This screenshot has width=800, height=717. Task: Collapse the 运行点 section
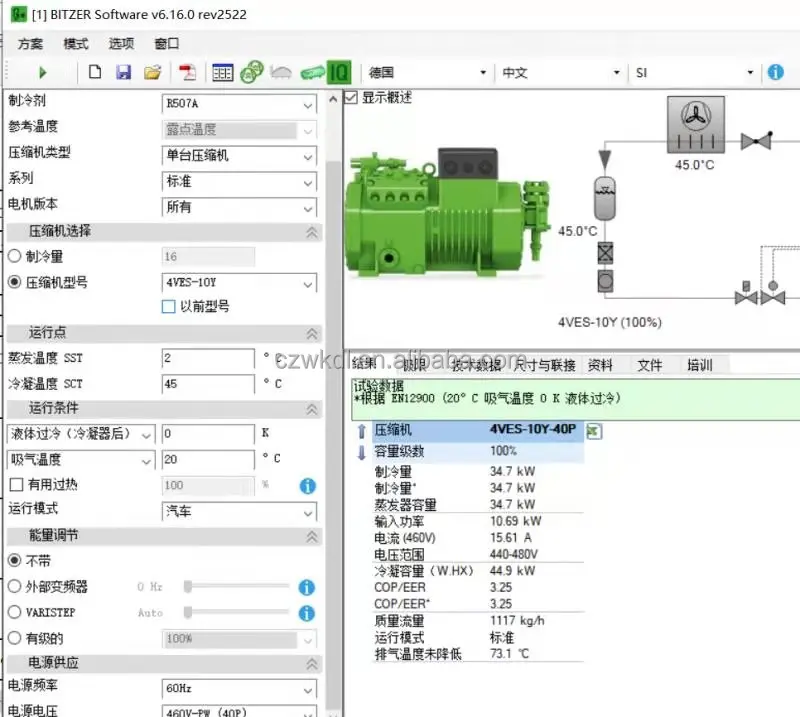tap(312, 334)
